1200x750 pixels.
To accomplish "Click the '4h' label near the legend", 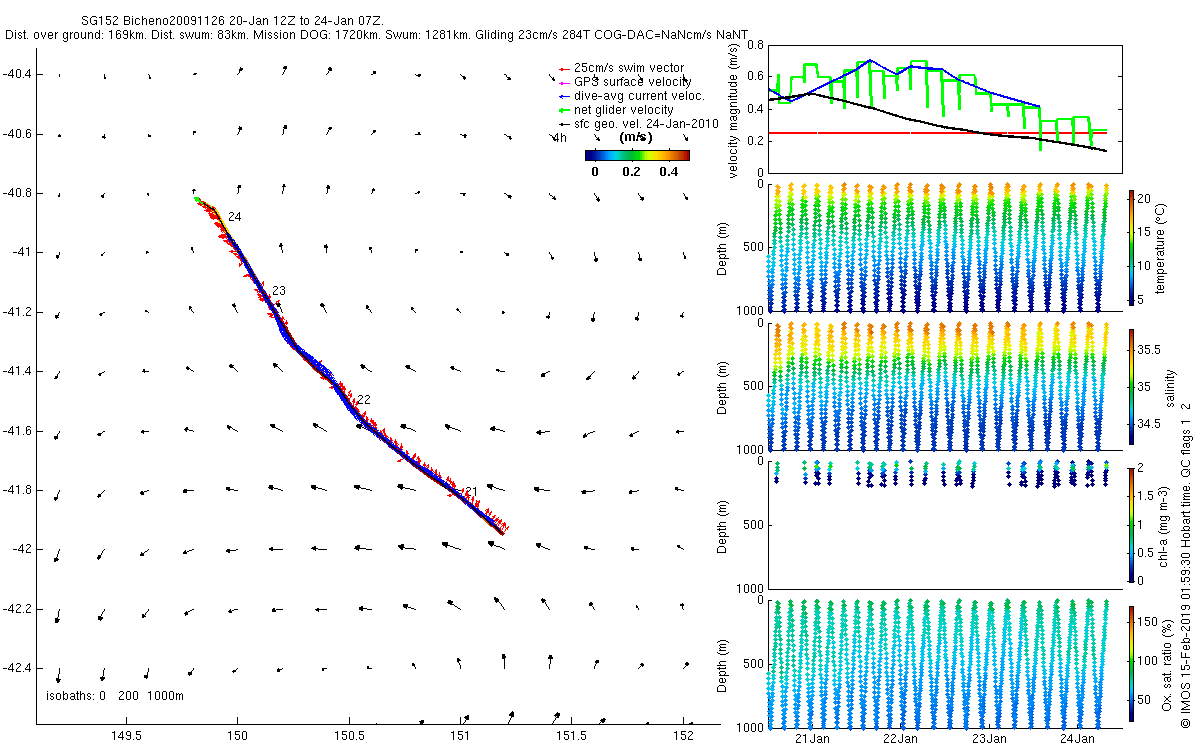I will coord(560,138).
